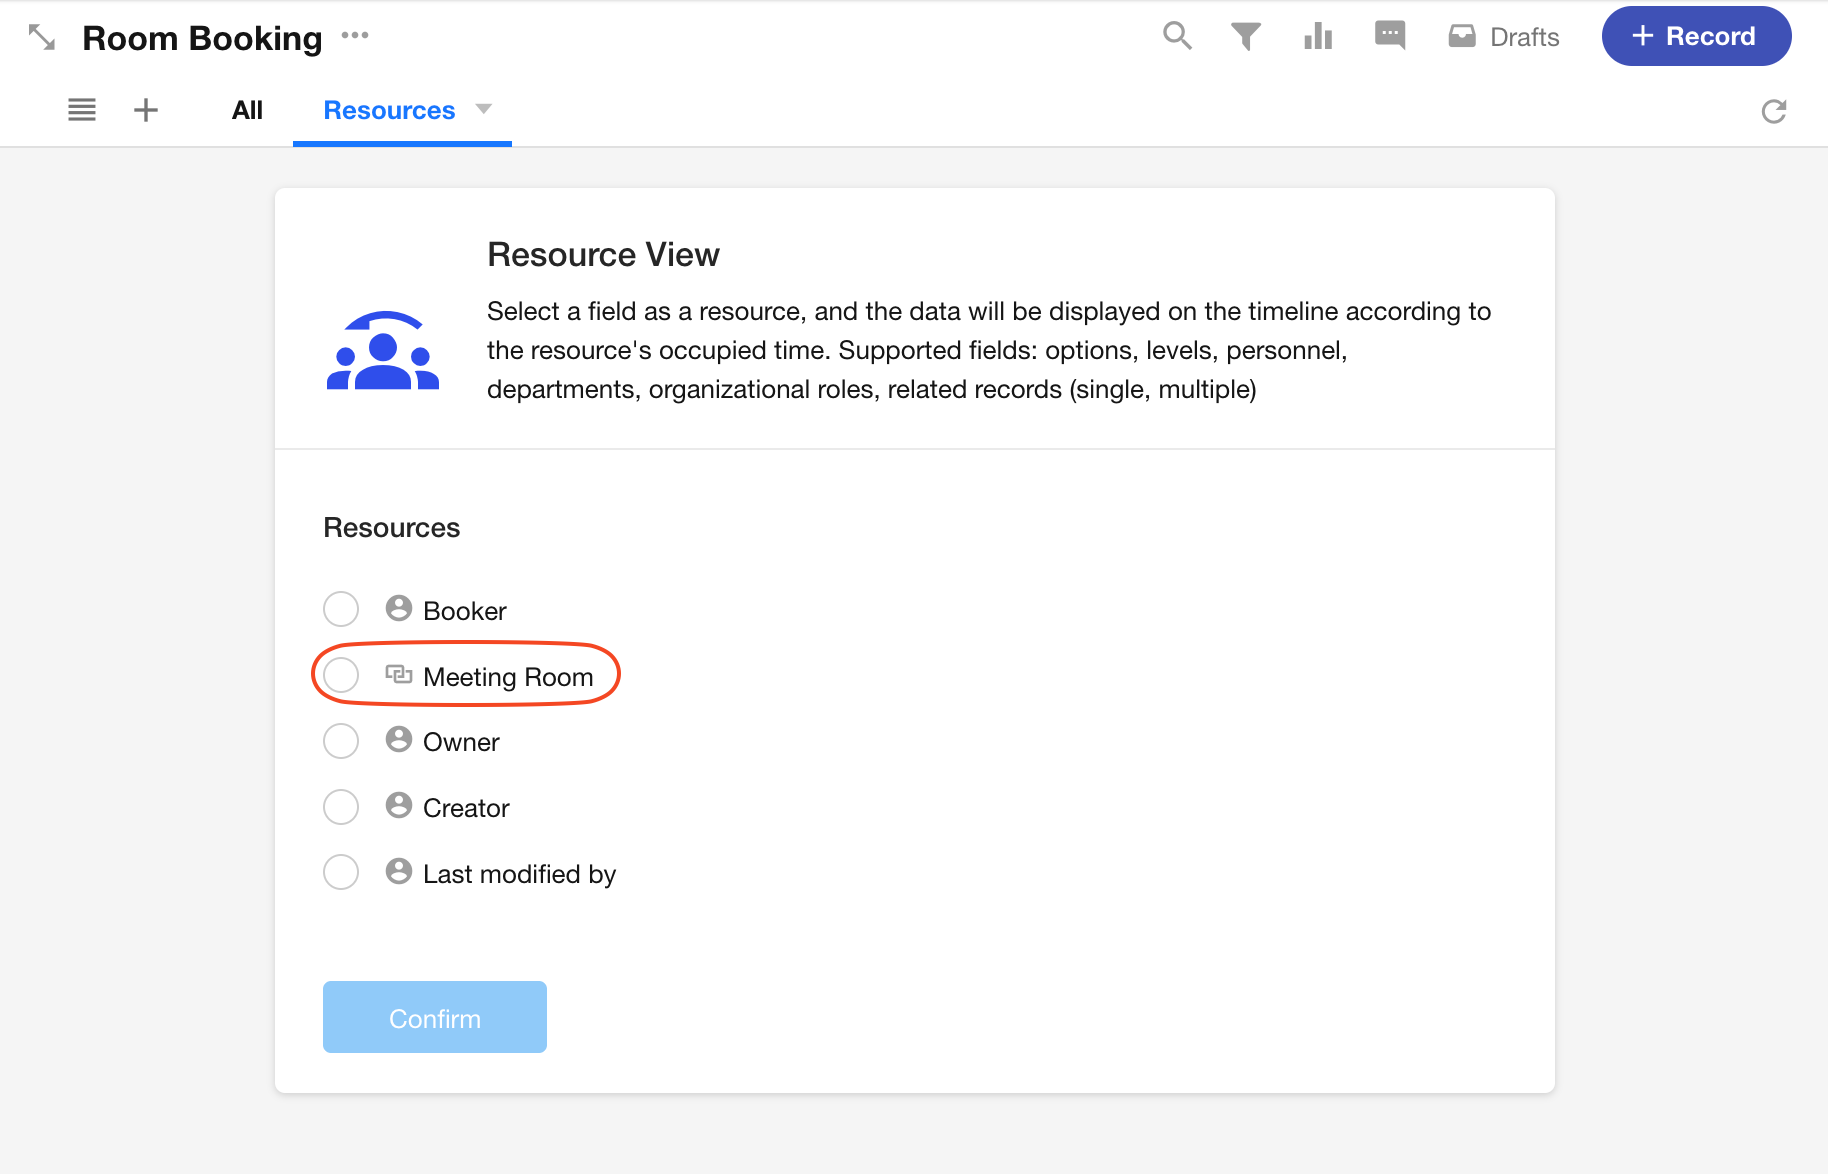
Task: Open the search magnifier icon
Action: [x=1177, y=36]
